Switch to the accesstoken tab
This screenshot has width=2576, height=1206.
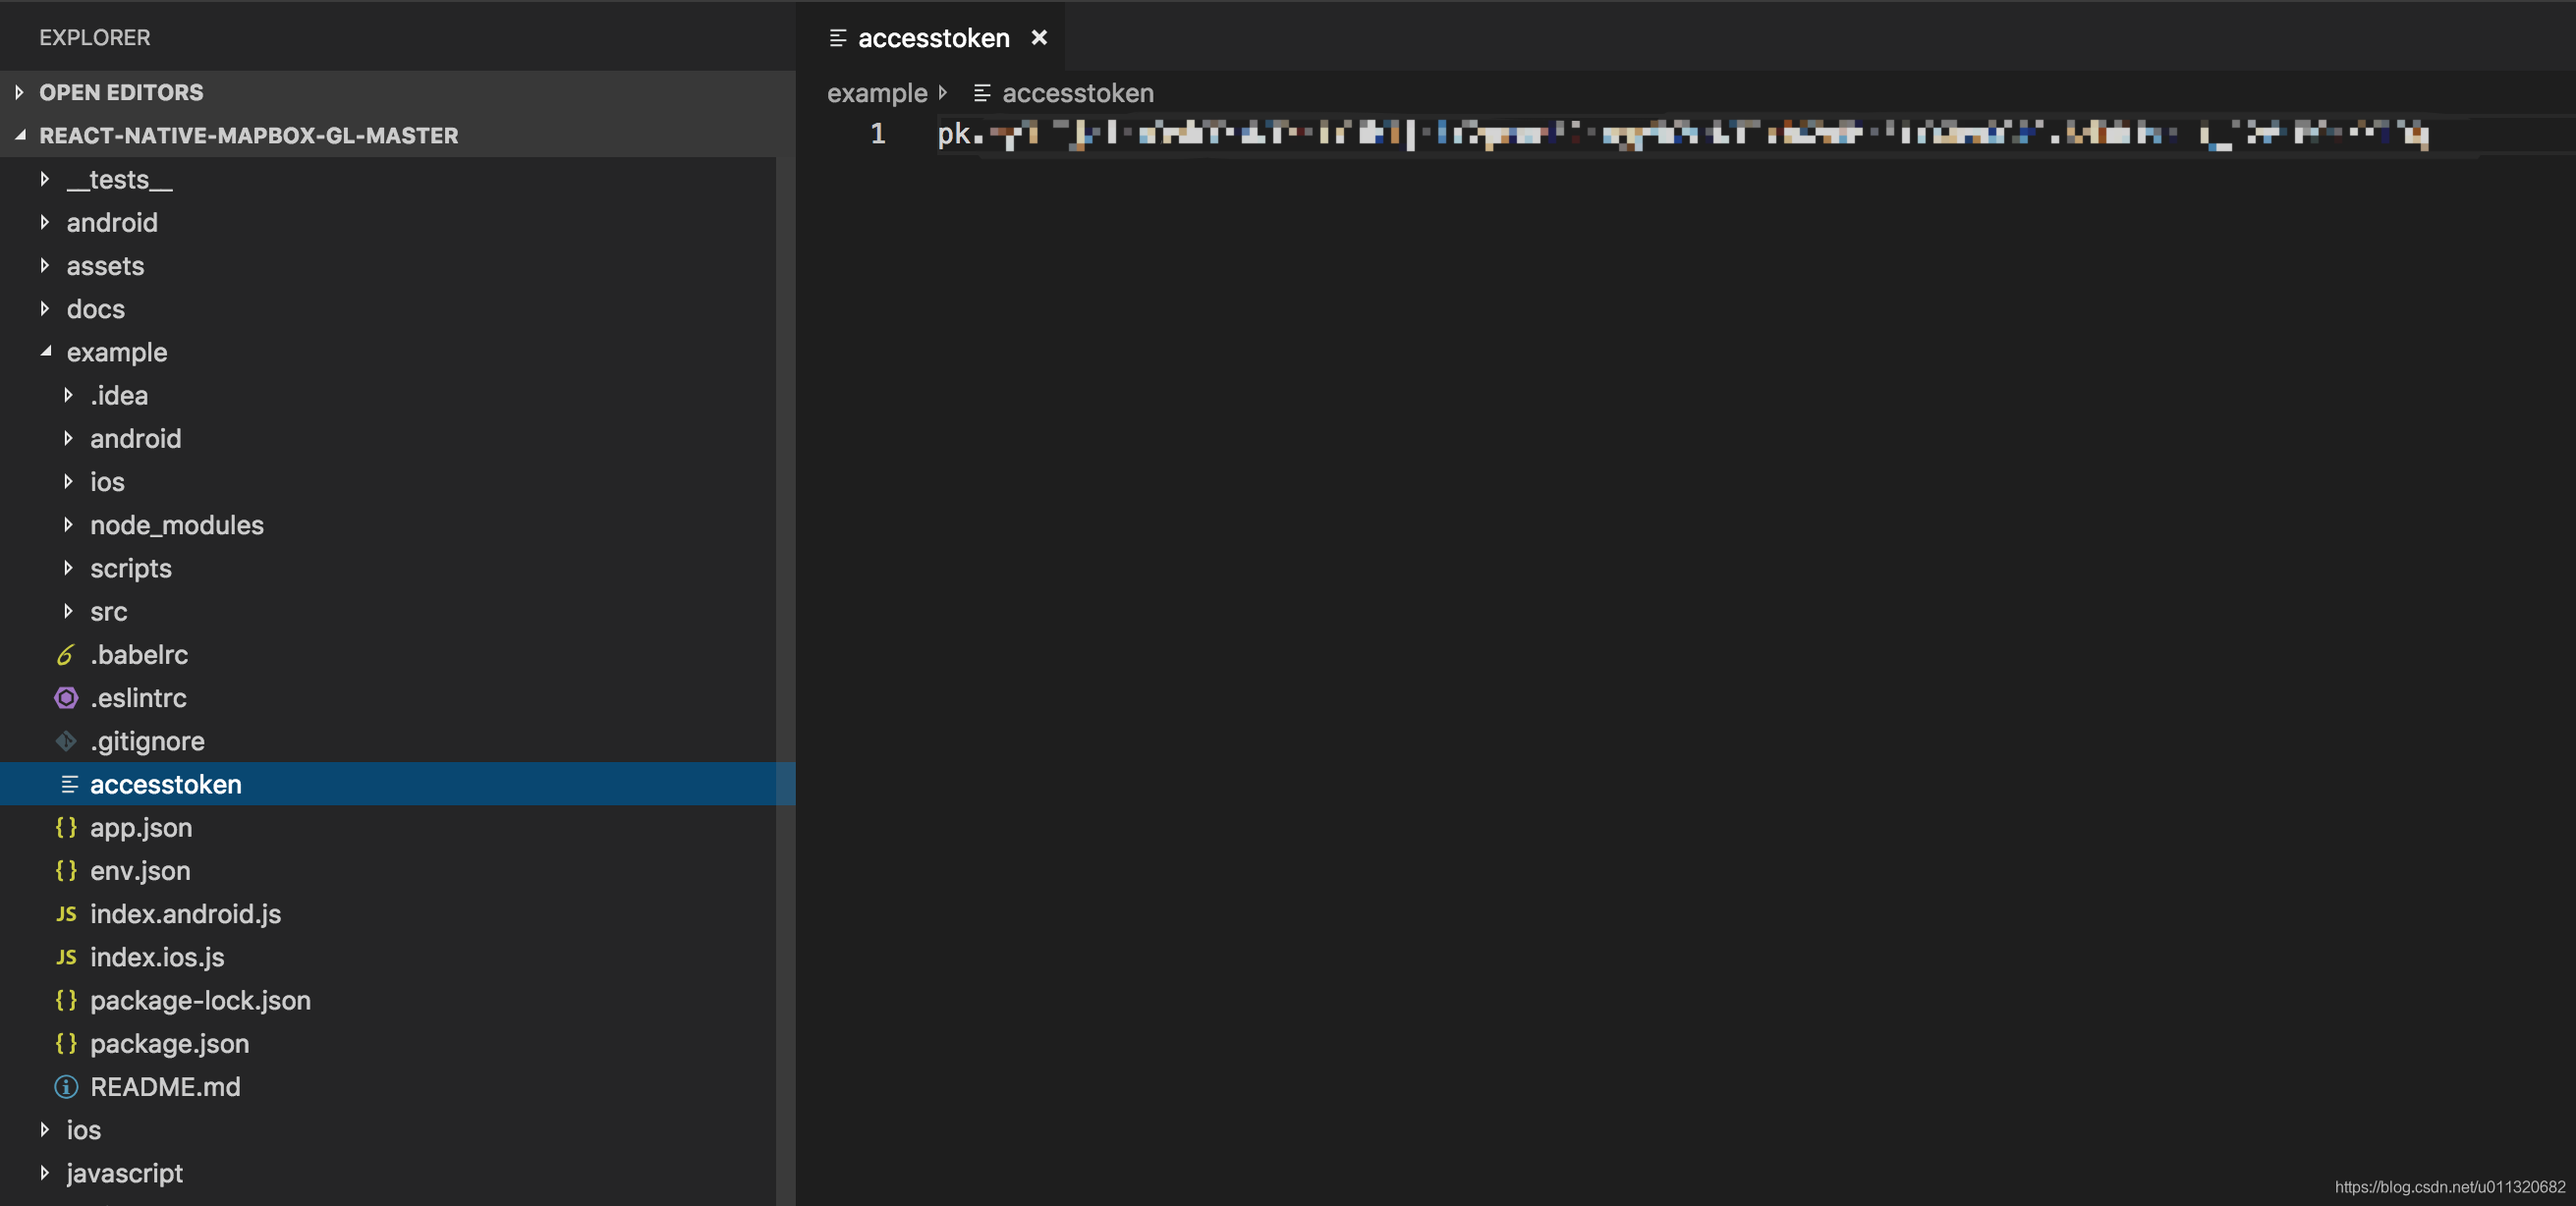[x=932, y=38]
